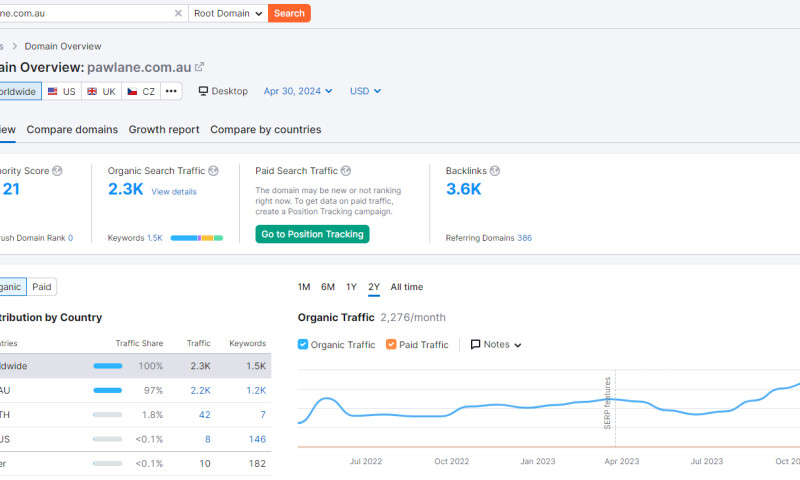Image resolution: width=800 pixels, height=480 pixels.
Task: Open the Root Domain dropdown
Action: click(x=228, y=14)
